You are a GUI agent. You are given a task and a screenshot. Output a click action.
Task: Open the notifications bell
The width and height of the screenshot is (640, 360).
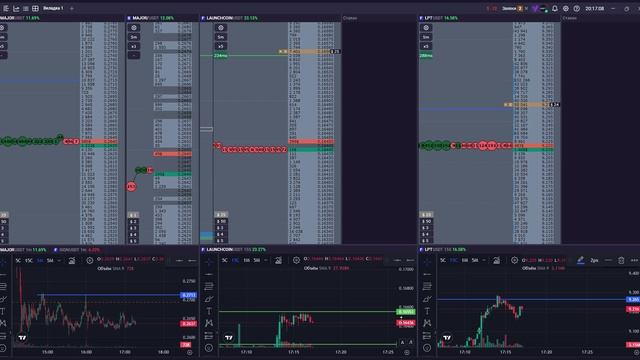coord(555,8)
